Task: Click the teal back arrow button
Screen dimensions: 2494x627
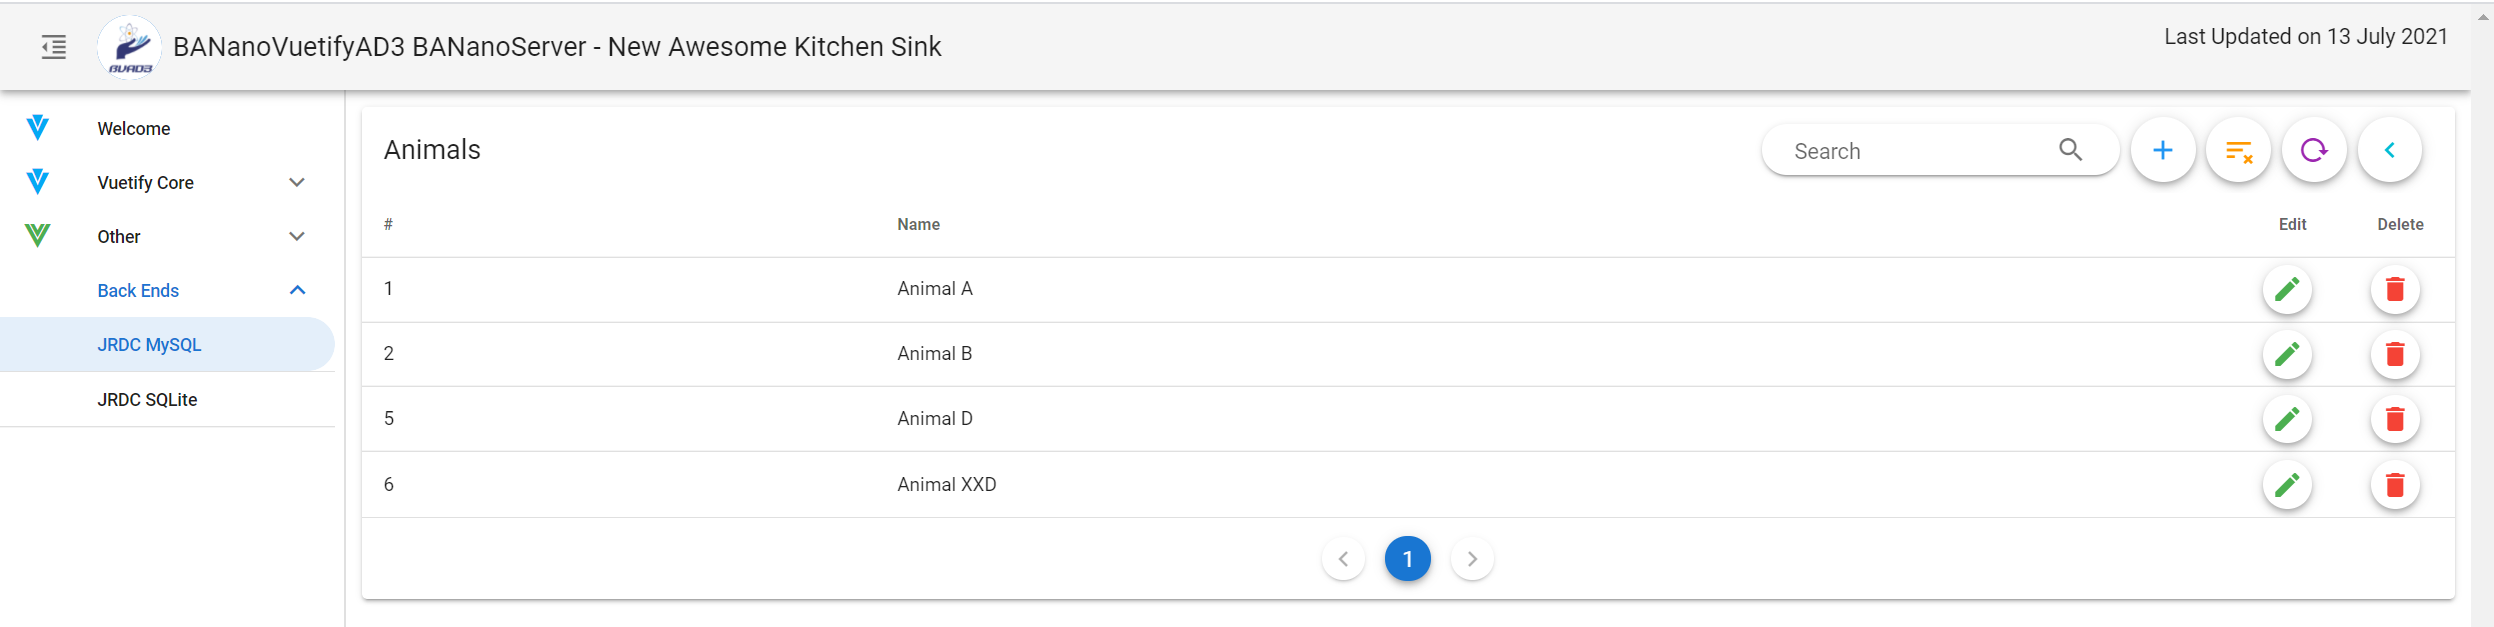Action: (2390, 150)
